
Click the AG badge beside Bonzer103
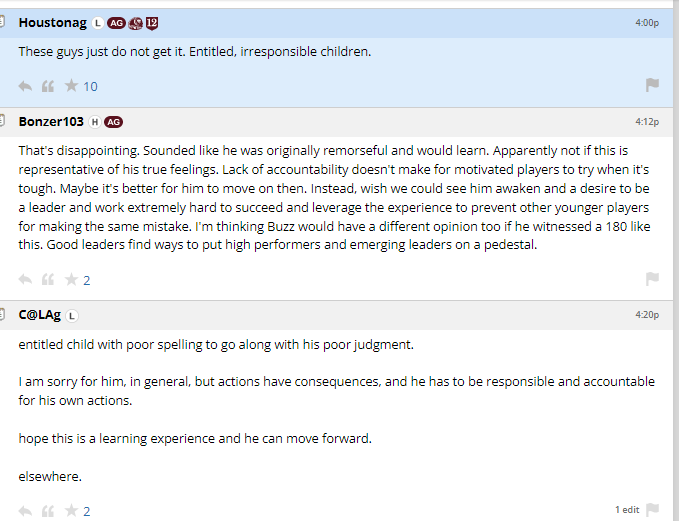click(x=113, y=122)
